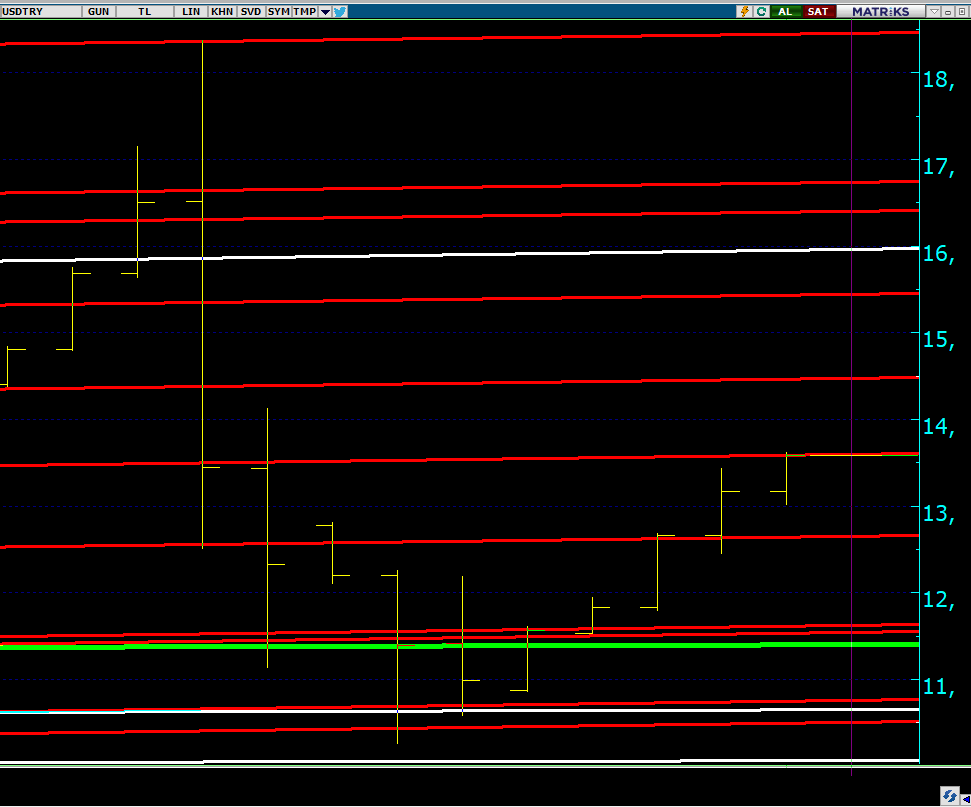Click the KHN toolbar button
The width and height of the screenshot is (971, 807).
coord(222,12)
